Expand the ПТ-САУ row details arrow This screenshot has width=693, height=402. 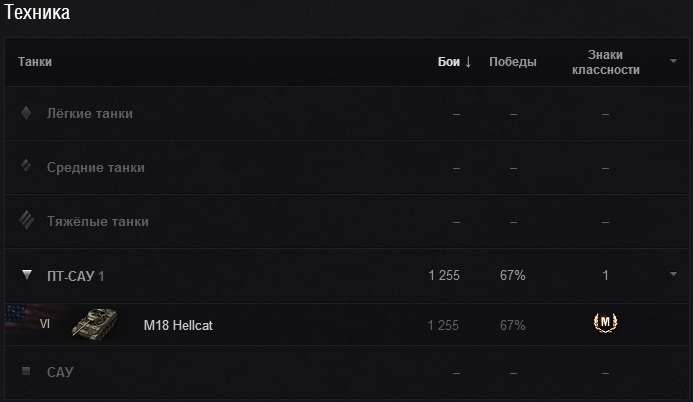[674, 275]
